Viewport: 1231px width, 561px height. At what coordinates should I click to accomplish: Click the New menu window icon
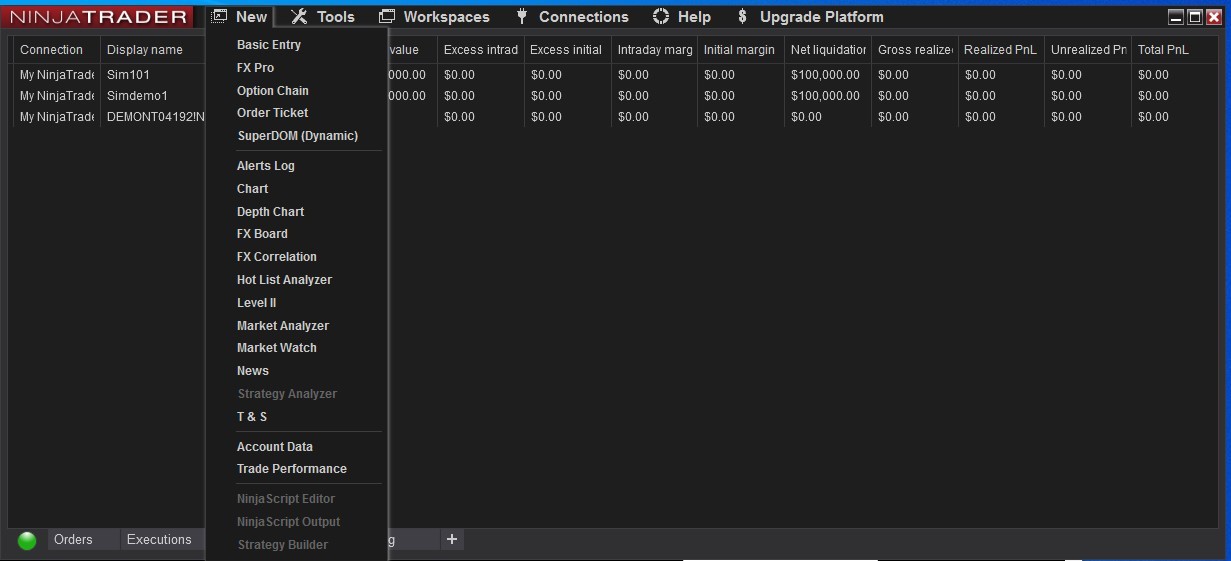pos(220,16)
